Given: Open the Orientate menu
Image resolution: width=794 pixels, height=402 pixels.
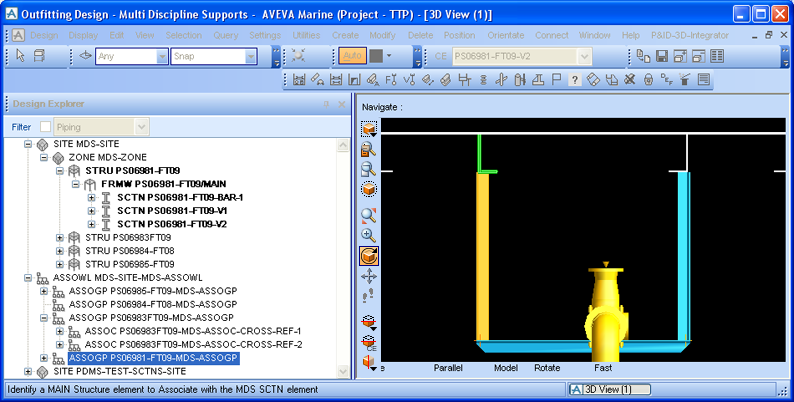Looking at the screenshot, I should [x=505, y=35].
